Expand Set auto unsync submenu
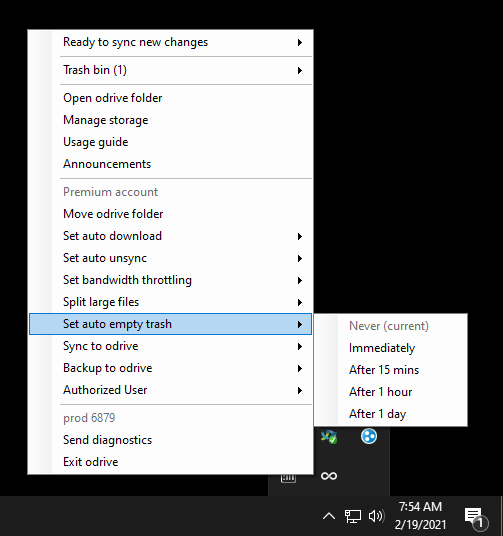This screenshot has height=536, width=503. [170, 258]
